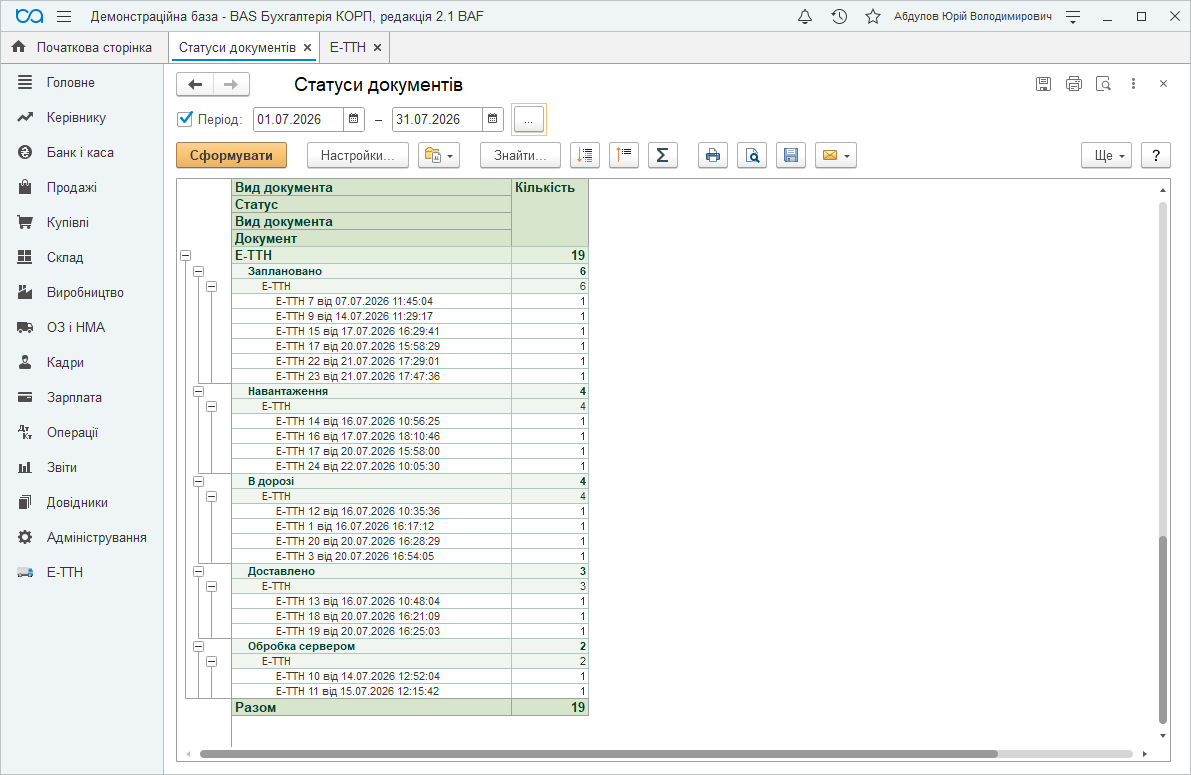Save report with diskette toolbar icon
This screenshot has width=1191, height=775.
pos(791,155)
